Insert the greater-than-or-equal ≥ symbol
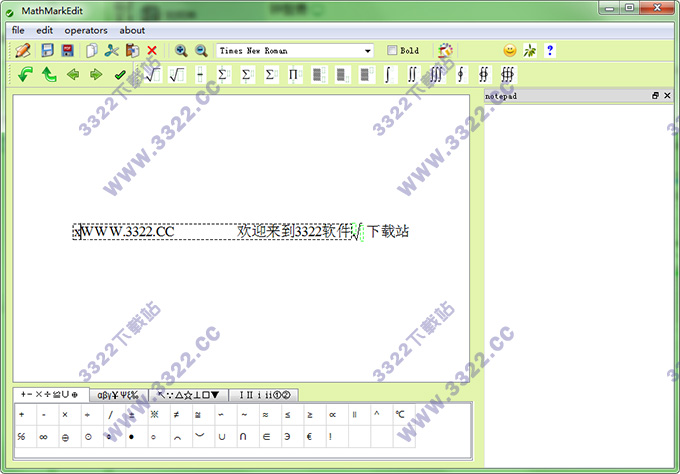This screenshot has width=680, height=474. click(x=310, y=415)
